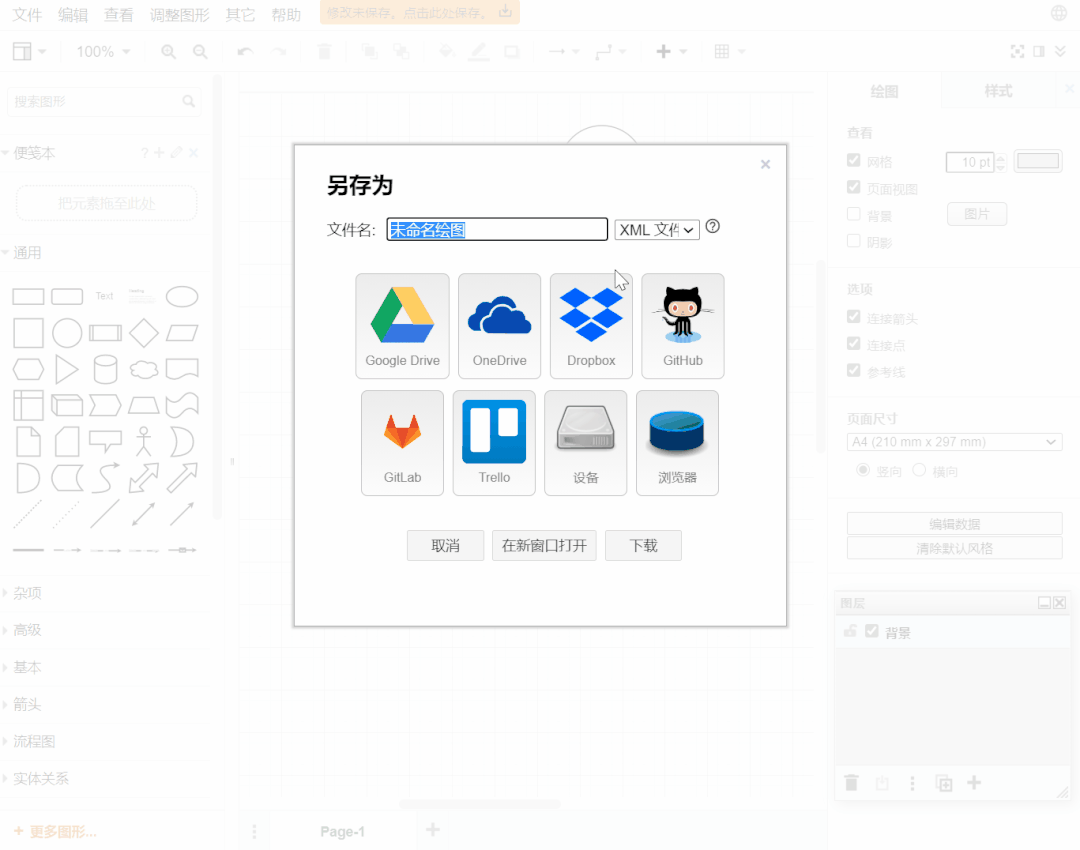This screenshot has height=850, width=1080.
Task: Open view layout dropdown in toolbar
Action: 29,52
